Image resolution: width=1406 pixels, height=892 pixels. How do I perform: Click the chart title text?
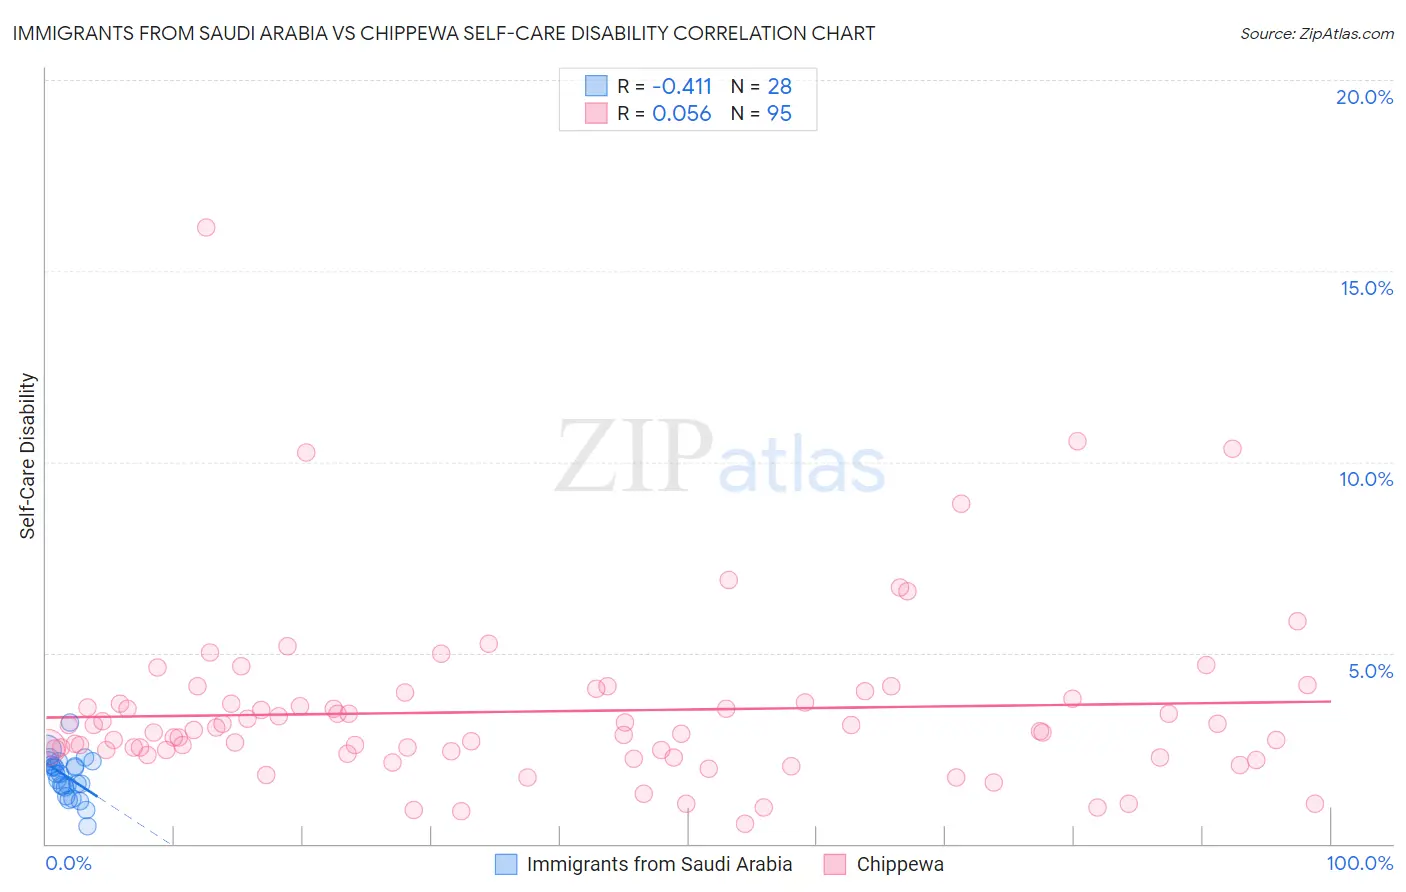[444, 34]
